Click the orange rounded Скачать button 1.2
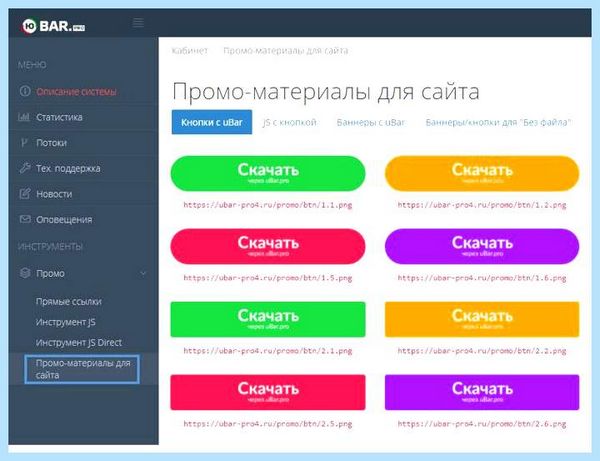Screen dimensions: 600x461 pos(482,173)
